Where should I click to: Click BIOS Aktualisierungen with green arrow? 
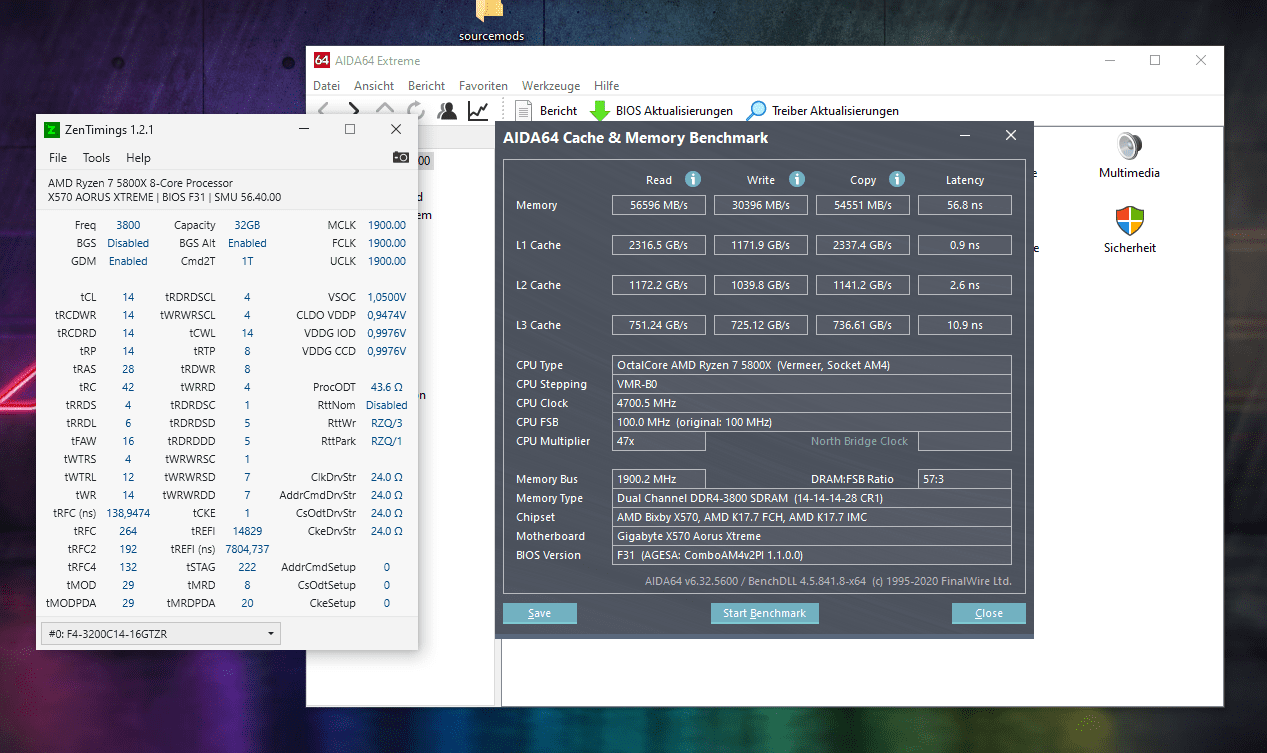662,111
